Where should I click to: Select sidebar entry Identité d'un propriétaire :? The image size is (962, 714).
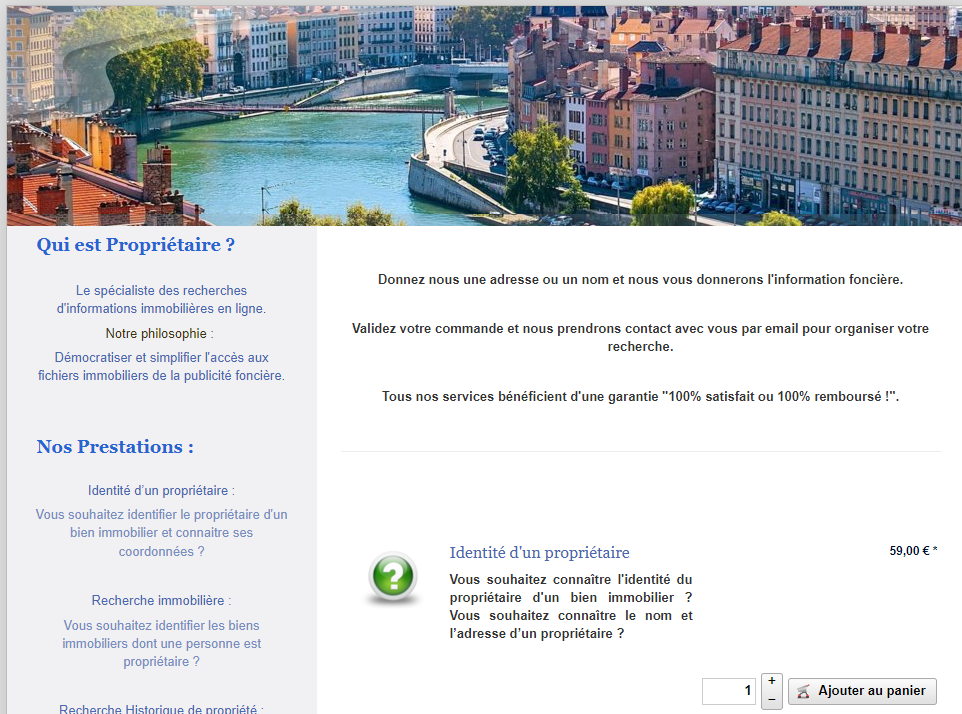pos(161,491)
